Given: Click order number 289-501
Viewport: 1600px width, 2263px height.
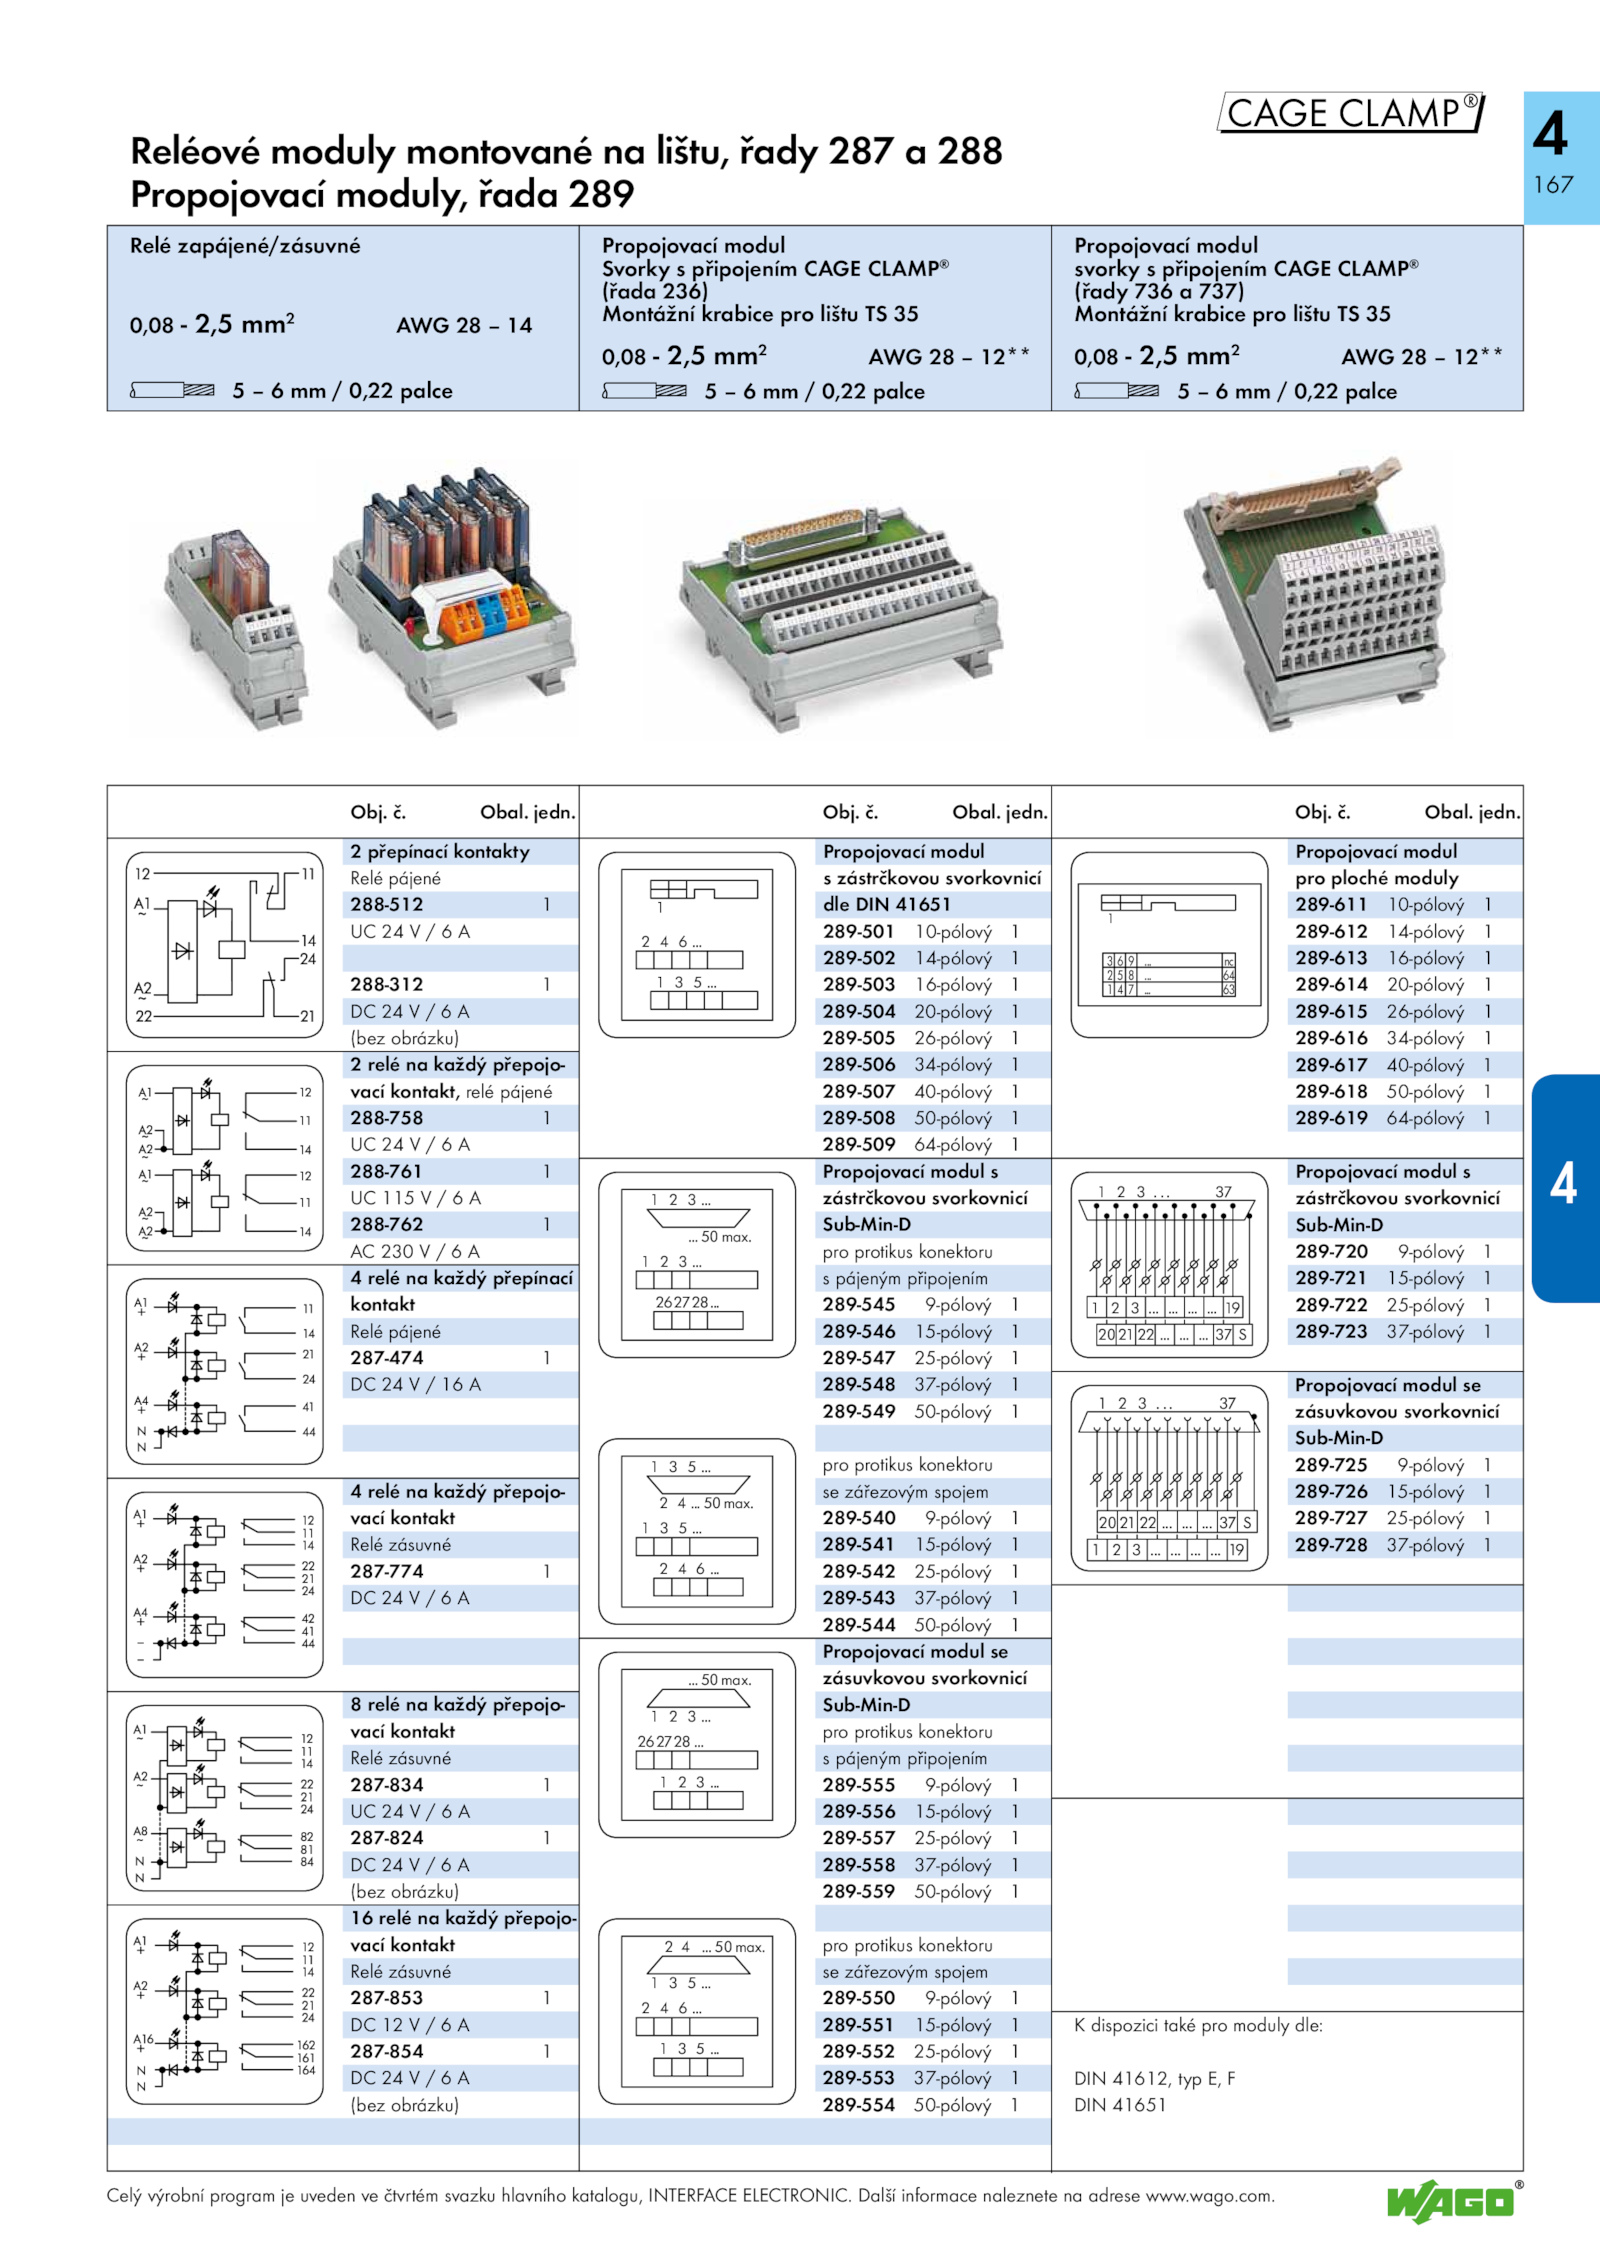Looking at the screenshot, I should pos(859,931).
